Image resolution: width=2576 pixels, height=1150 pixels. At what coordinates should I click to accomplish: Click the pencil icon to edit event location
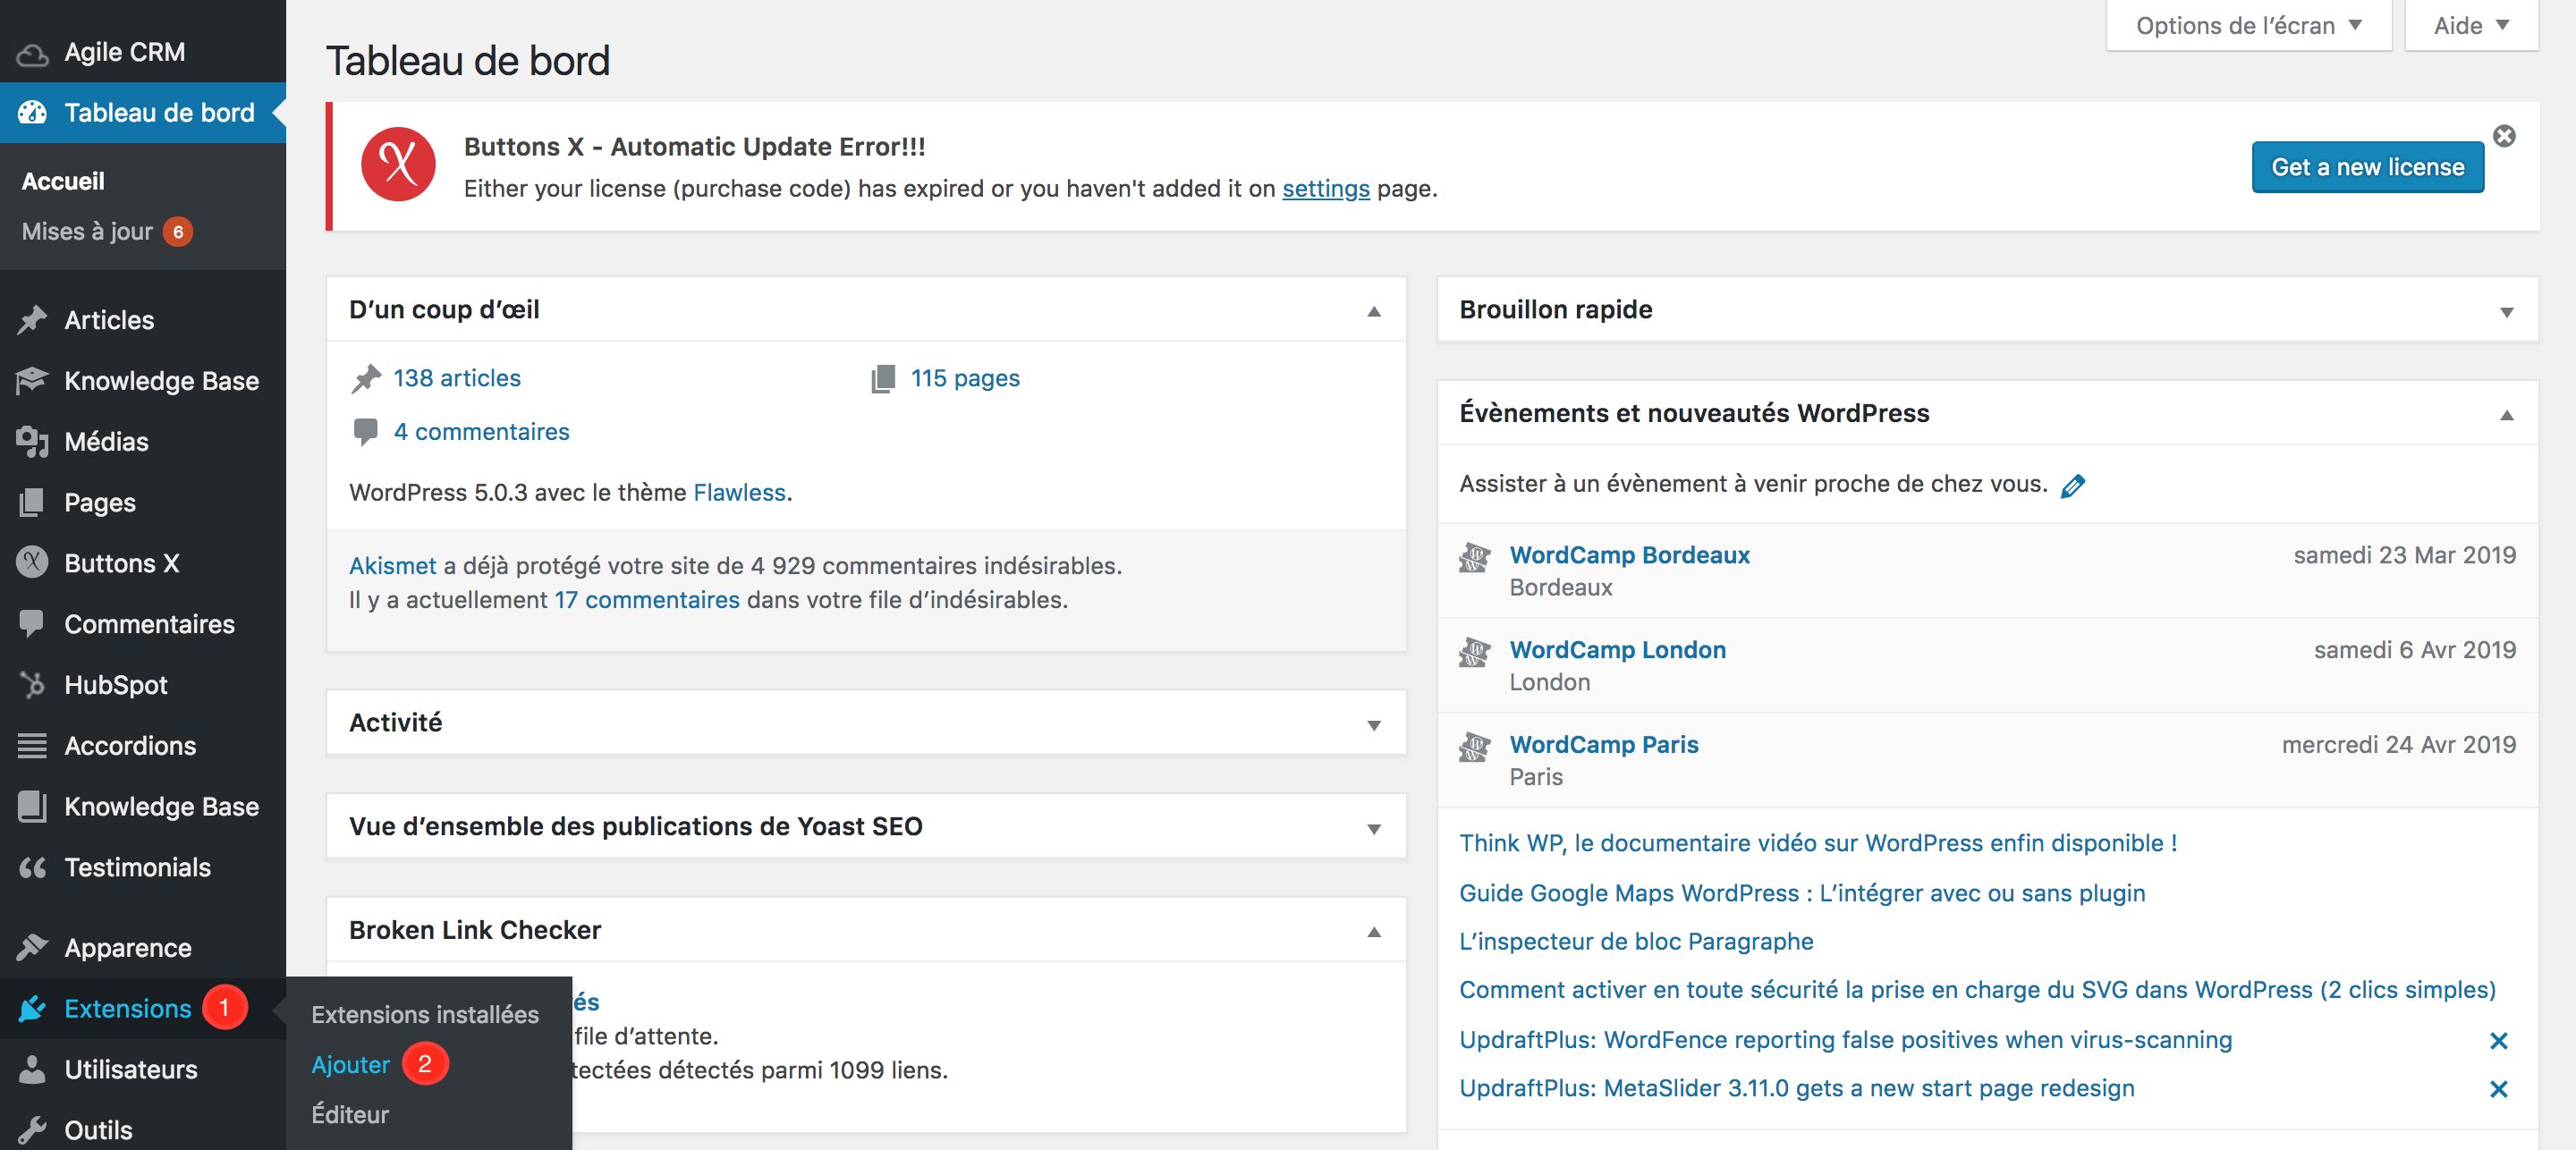click(2073, 486)
